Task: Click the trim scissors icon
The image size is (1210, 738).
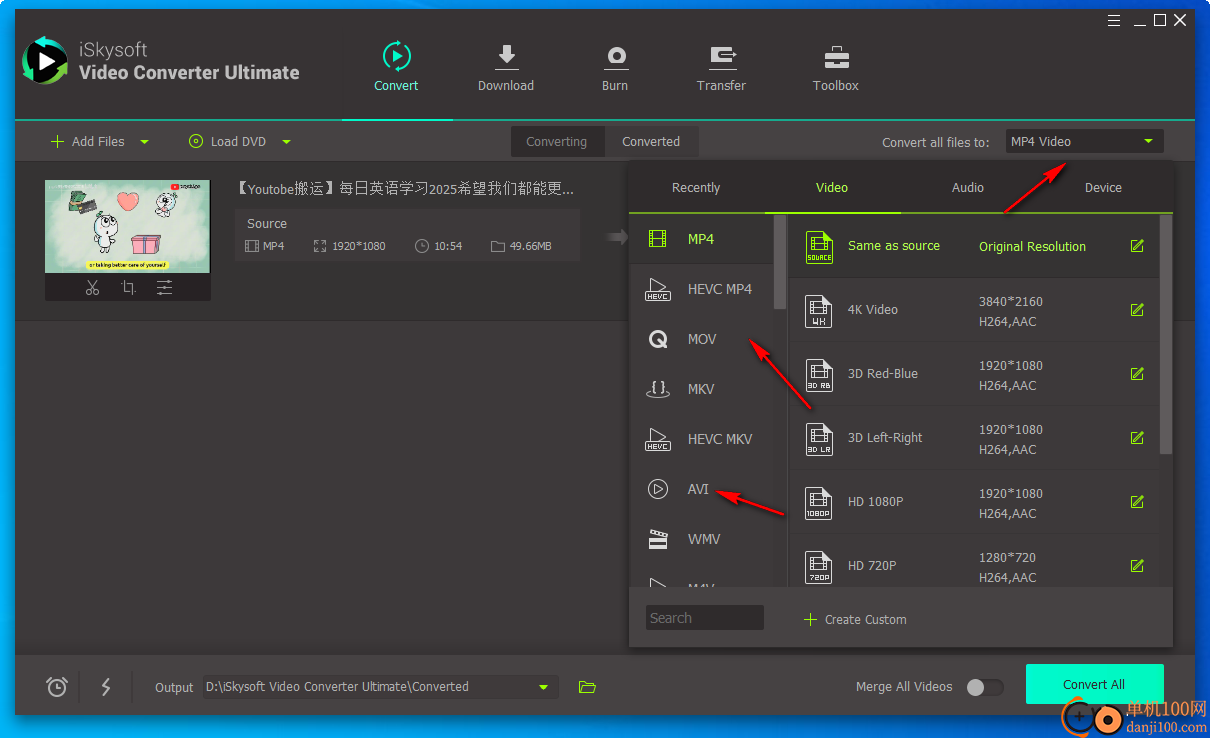Action: pyautogui.click(x=92, y=288)
